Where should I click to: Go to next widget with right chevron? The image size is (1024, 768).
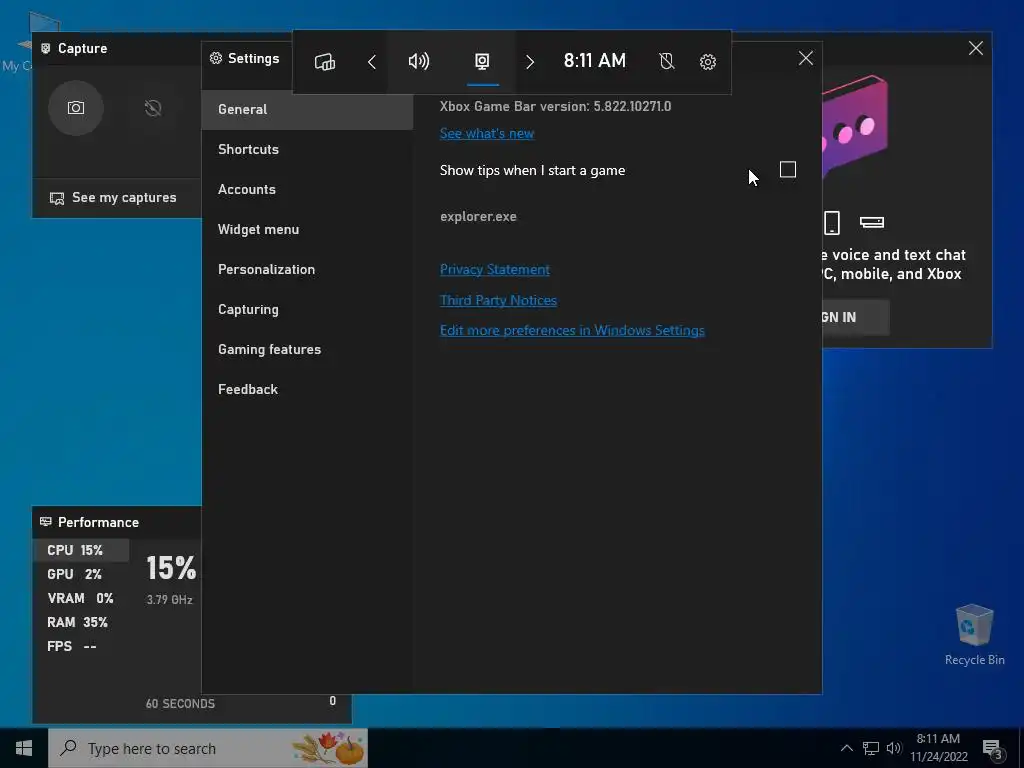tap(530, 62)
